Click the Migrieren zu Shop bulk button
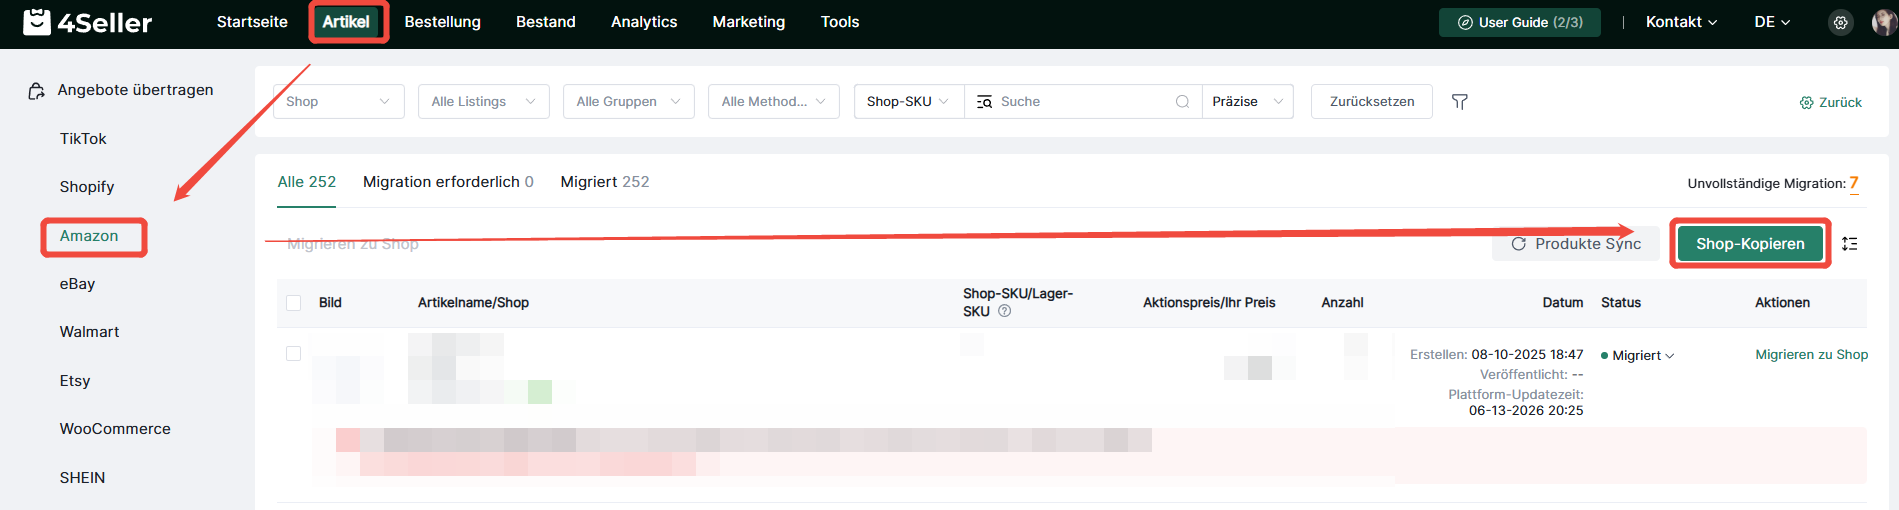 (353, 244)
